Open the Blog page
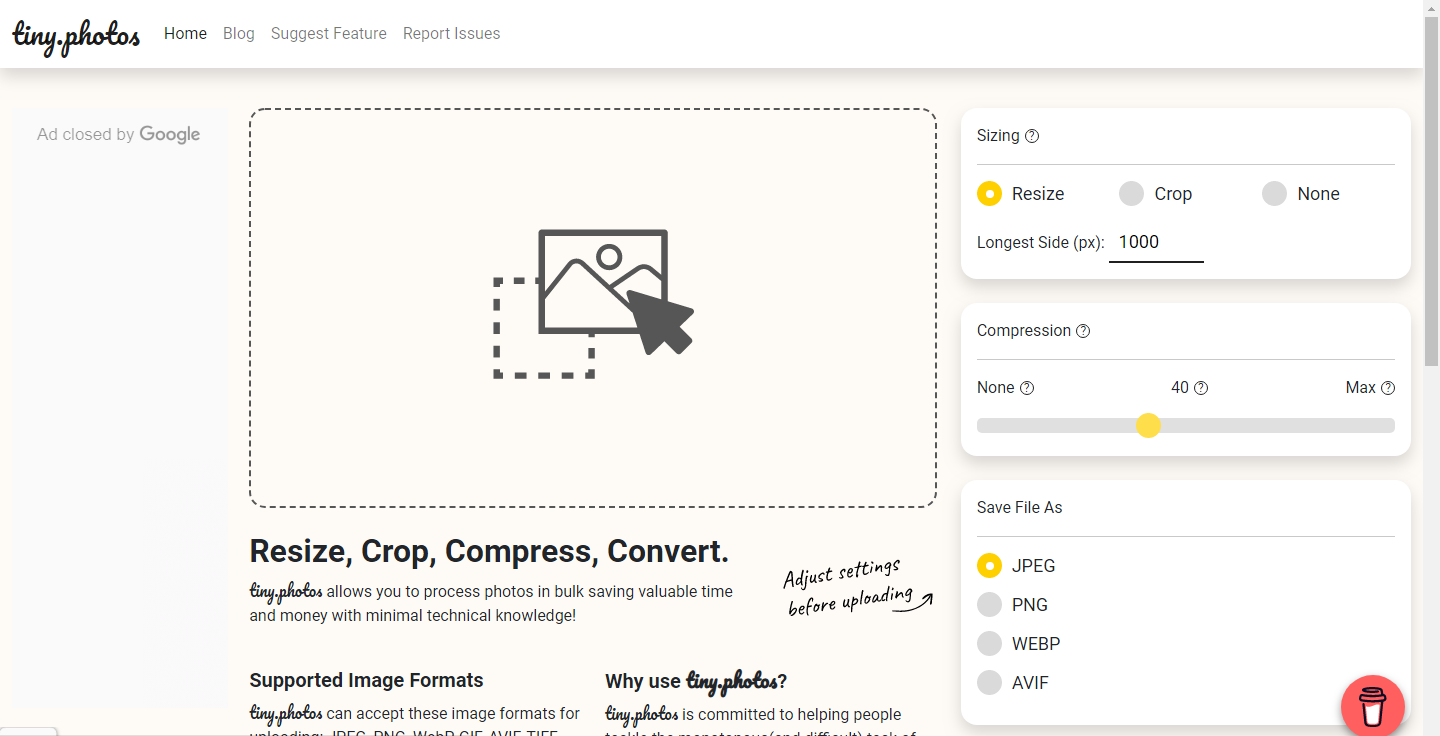Image resolution: width=1440 pixels, height=736 pixels. (239, 34)
